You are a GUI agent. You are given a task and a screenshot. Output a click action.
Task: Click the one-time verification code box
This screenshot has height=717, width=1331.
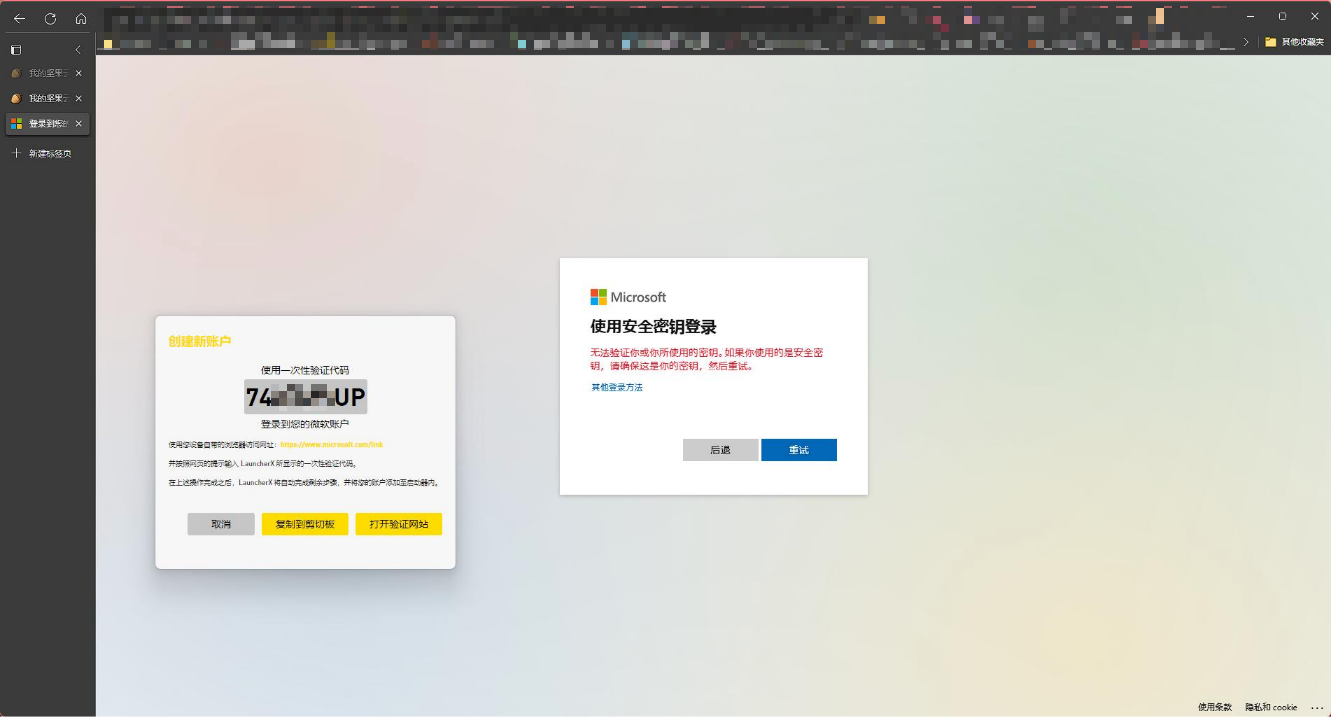click(306, 397)
